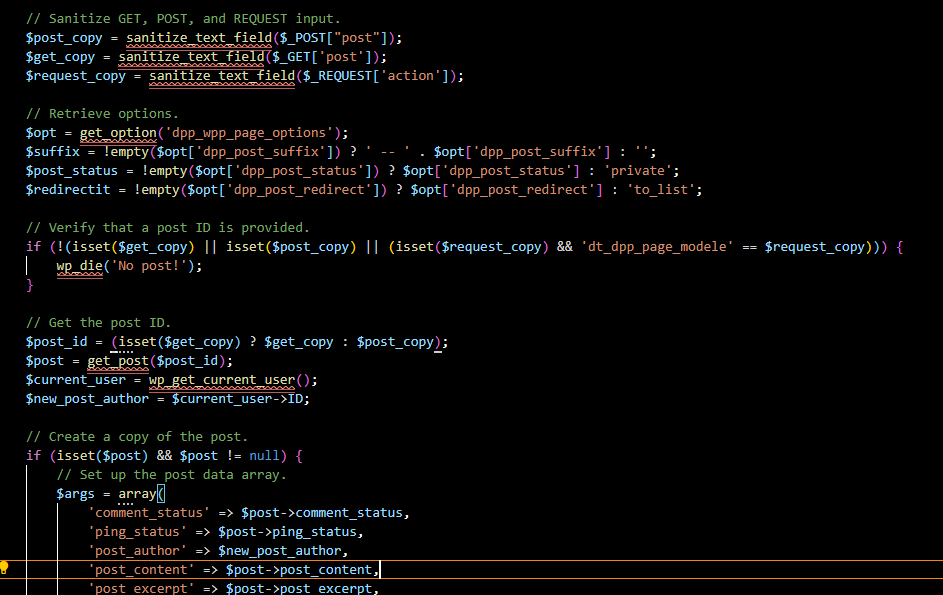Image resolution: width=943 pixels, height=595 pixels.
Task: Click the opening brace after 'if (isset($post)'
Action: [299, 456]
